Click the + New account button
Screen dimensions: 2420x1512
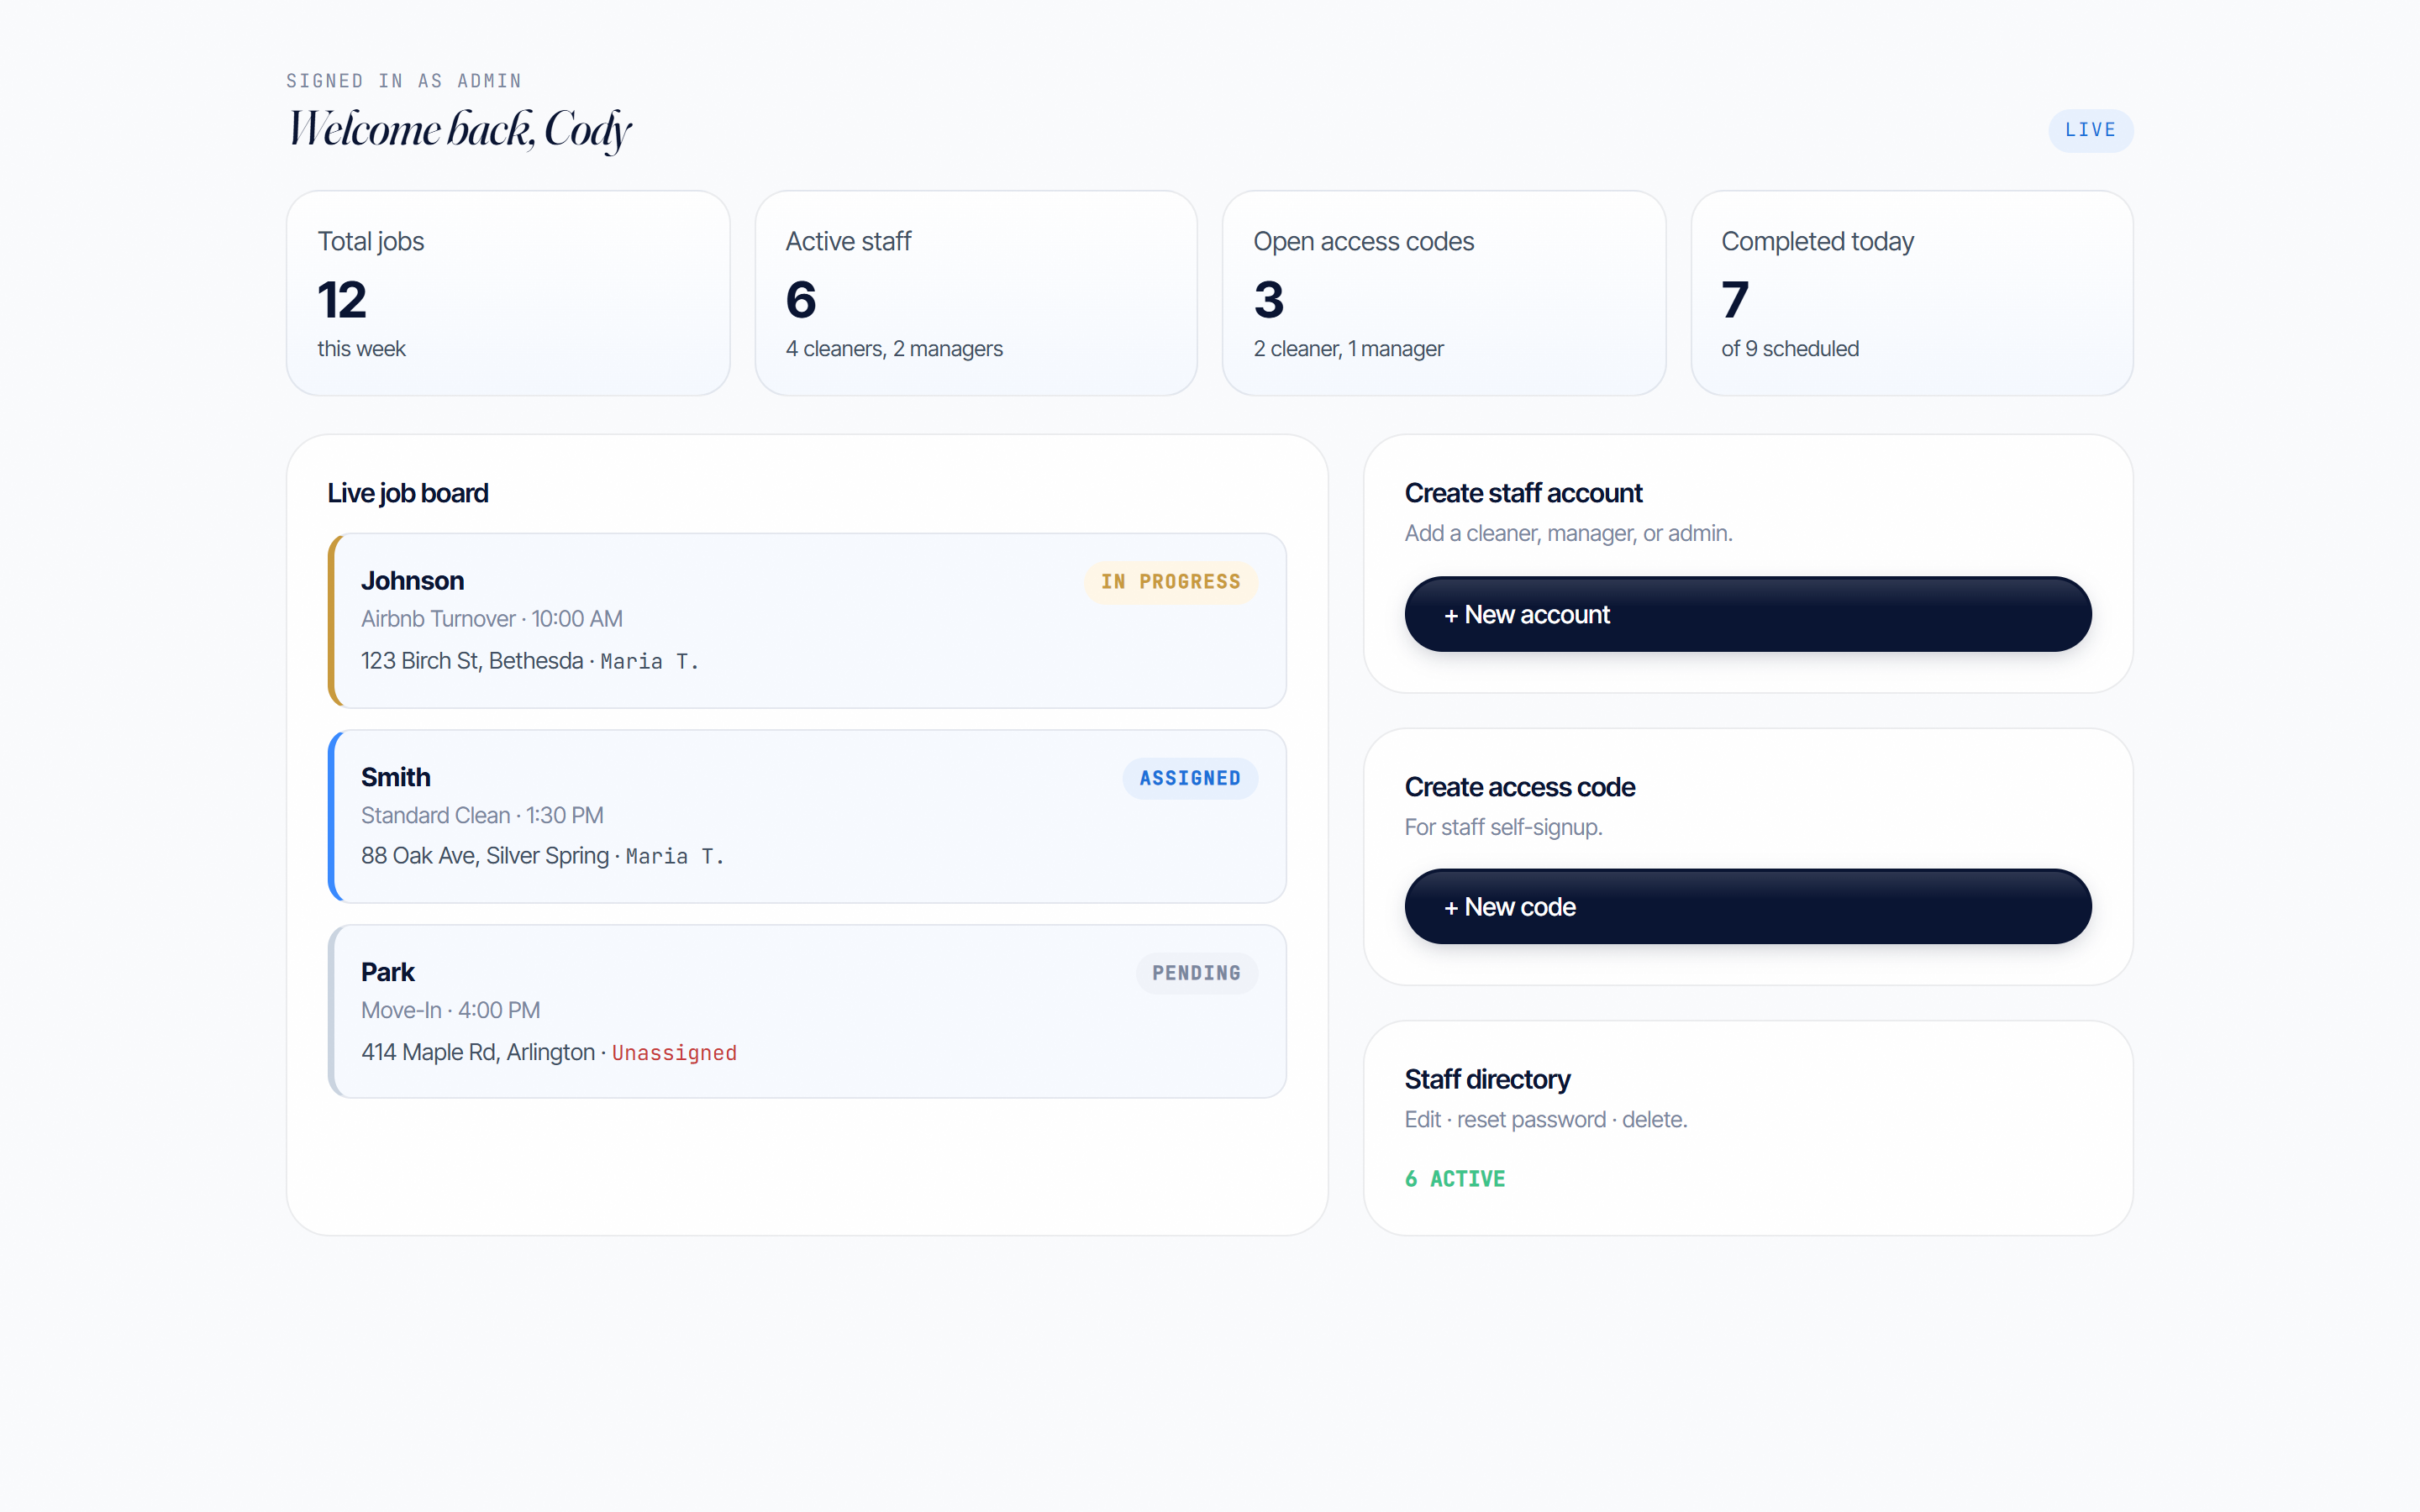(x=1747, y=614)
